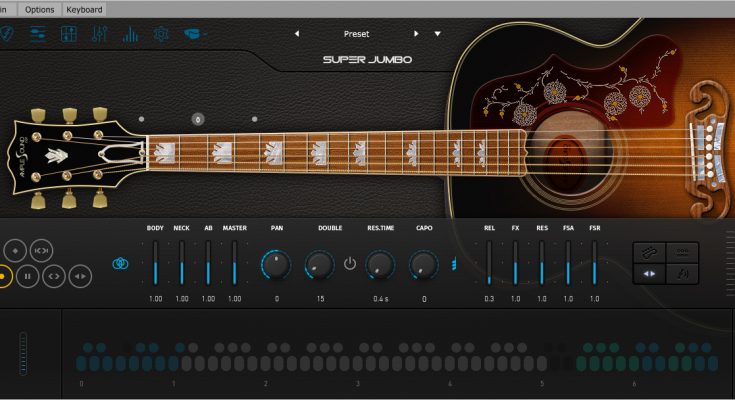Go to the previous preset arrow

[x=296, y=34]
